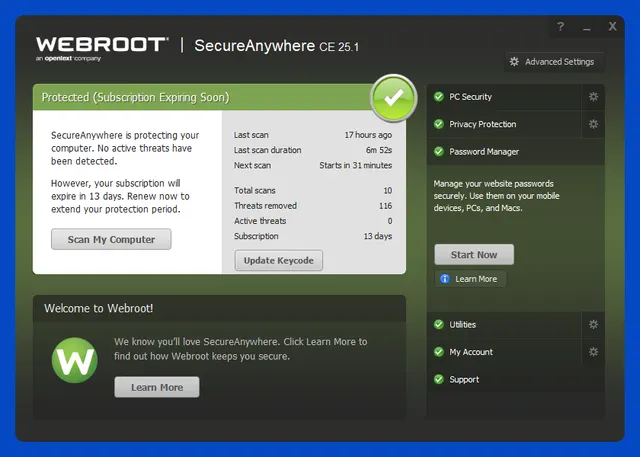
Task: Click the Last scan duration value 6m 52s
Action: coord(379,150)
